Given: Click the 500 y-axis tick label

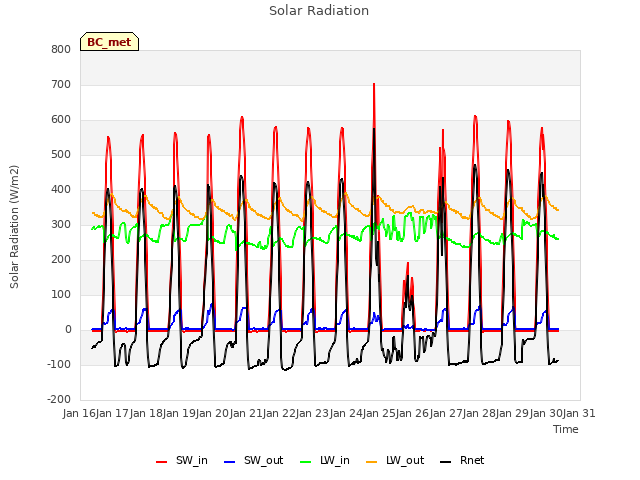Looking at the screenshot, I should tap(61, 155).
